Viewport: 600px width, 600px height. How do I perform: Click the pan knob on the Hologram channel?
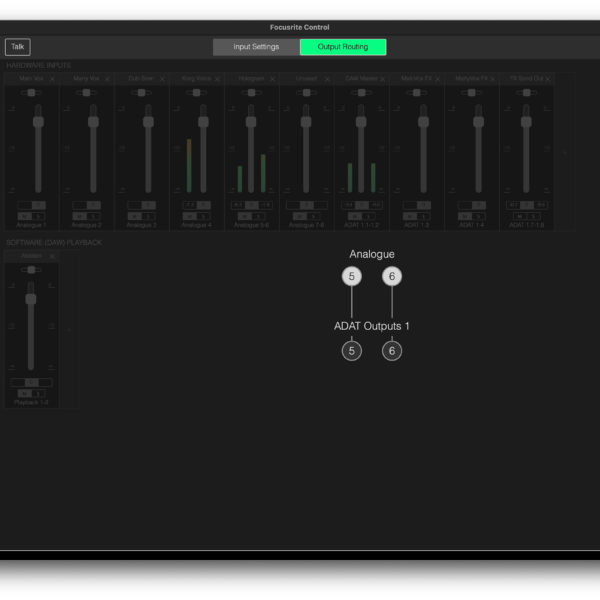tap(251, 93)
